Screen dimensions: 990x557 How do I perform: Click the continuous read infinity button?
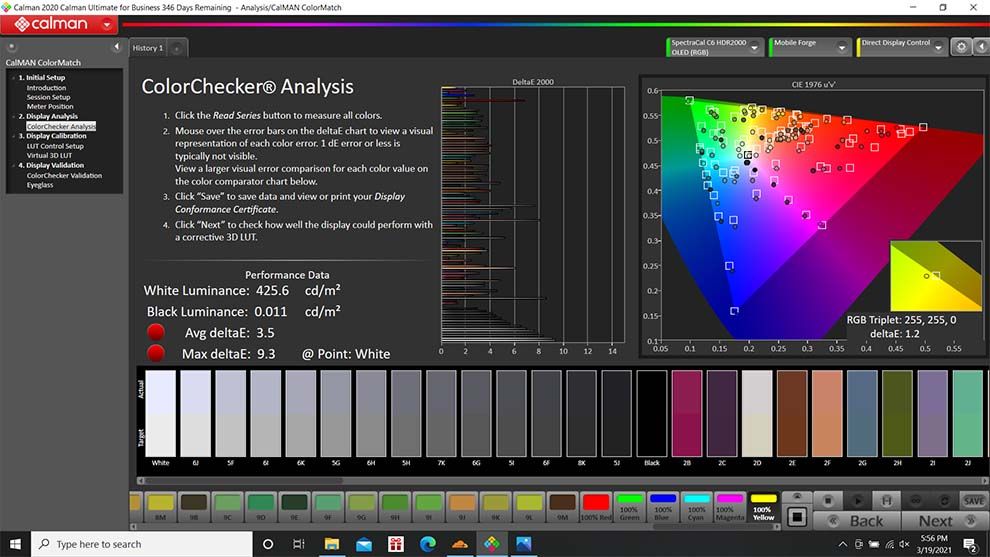coord(915,501)
